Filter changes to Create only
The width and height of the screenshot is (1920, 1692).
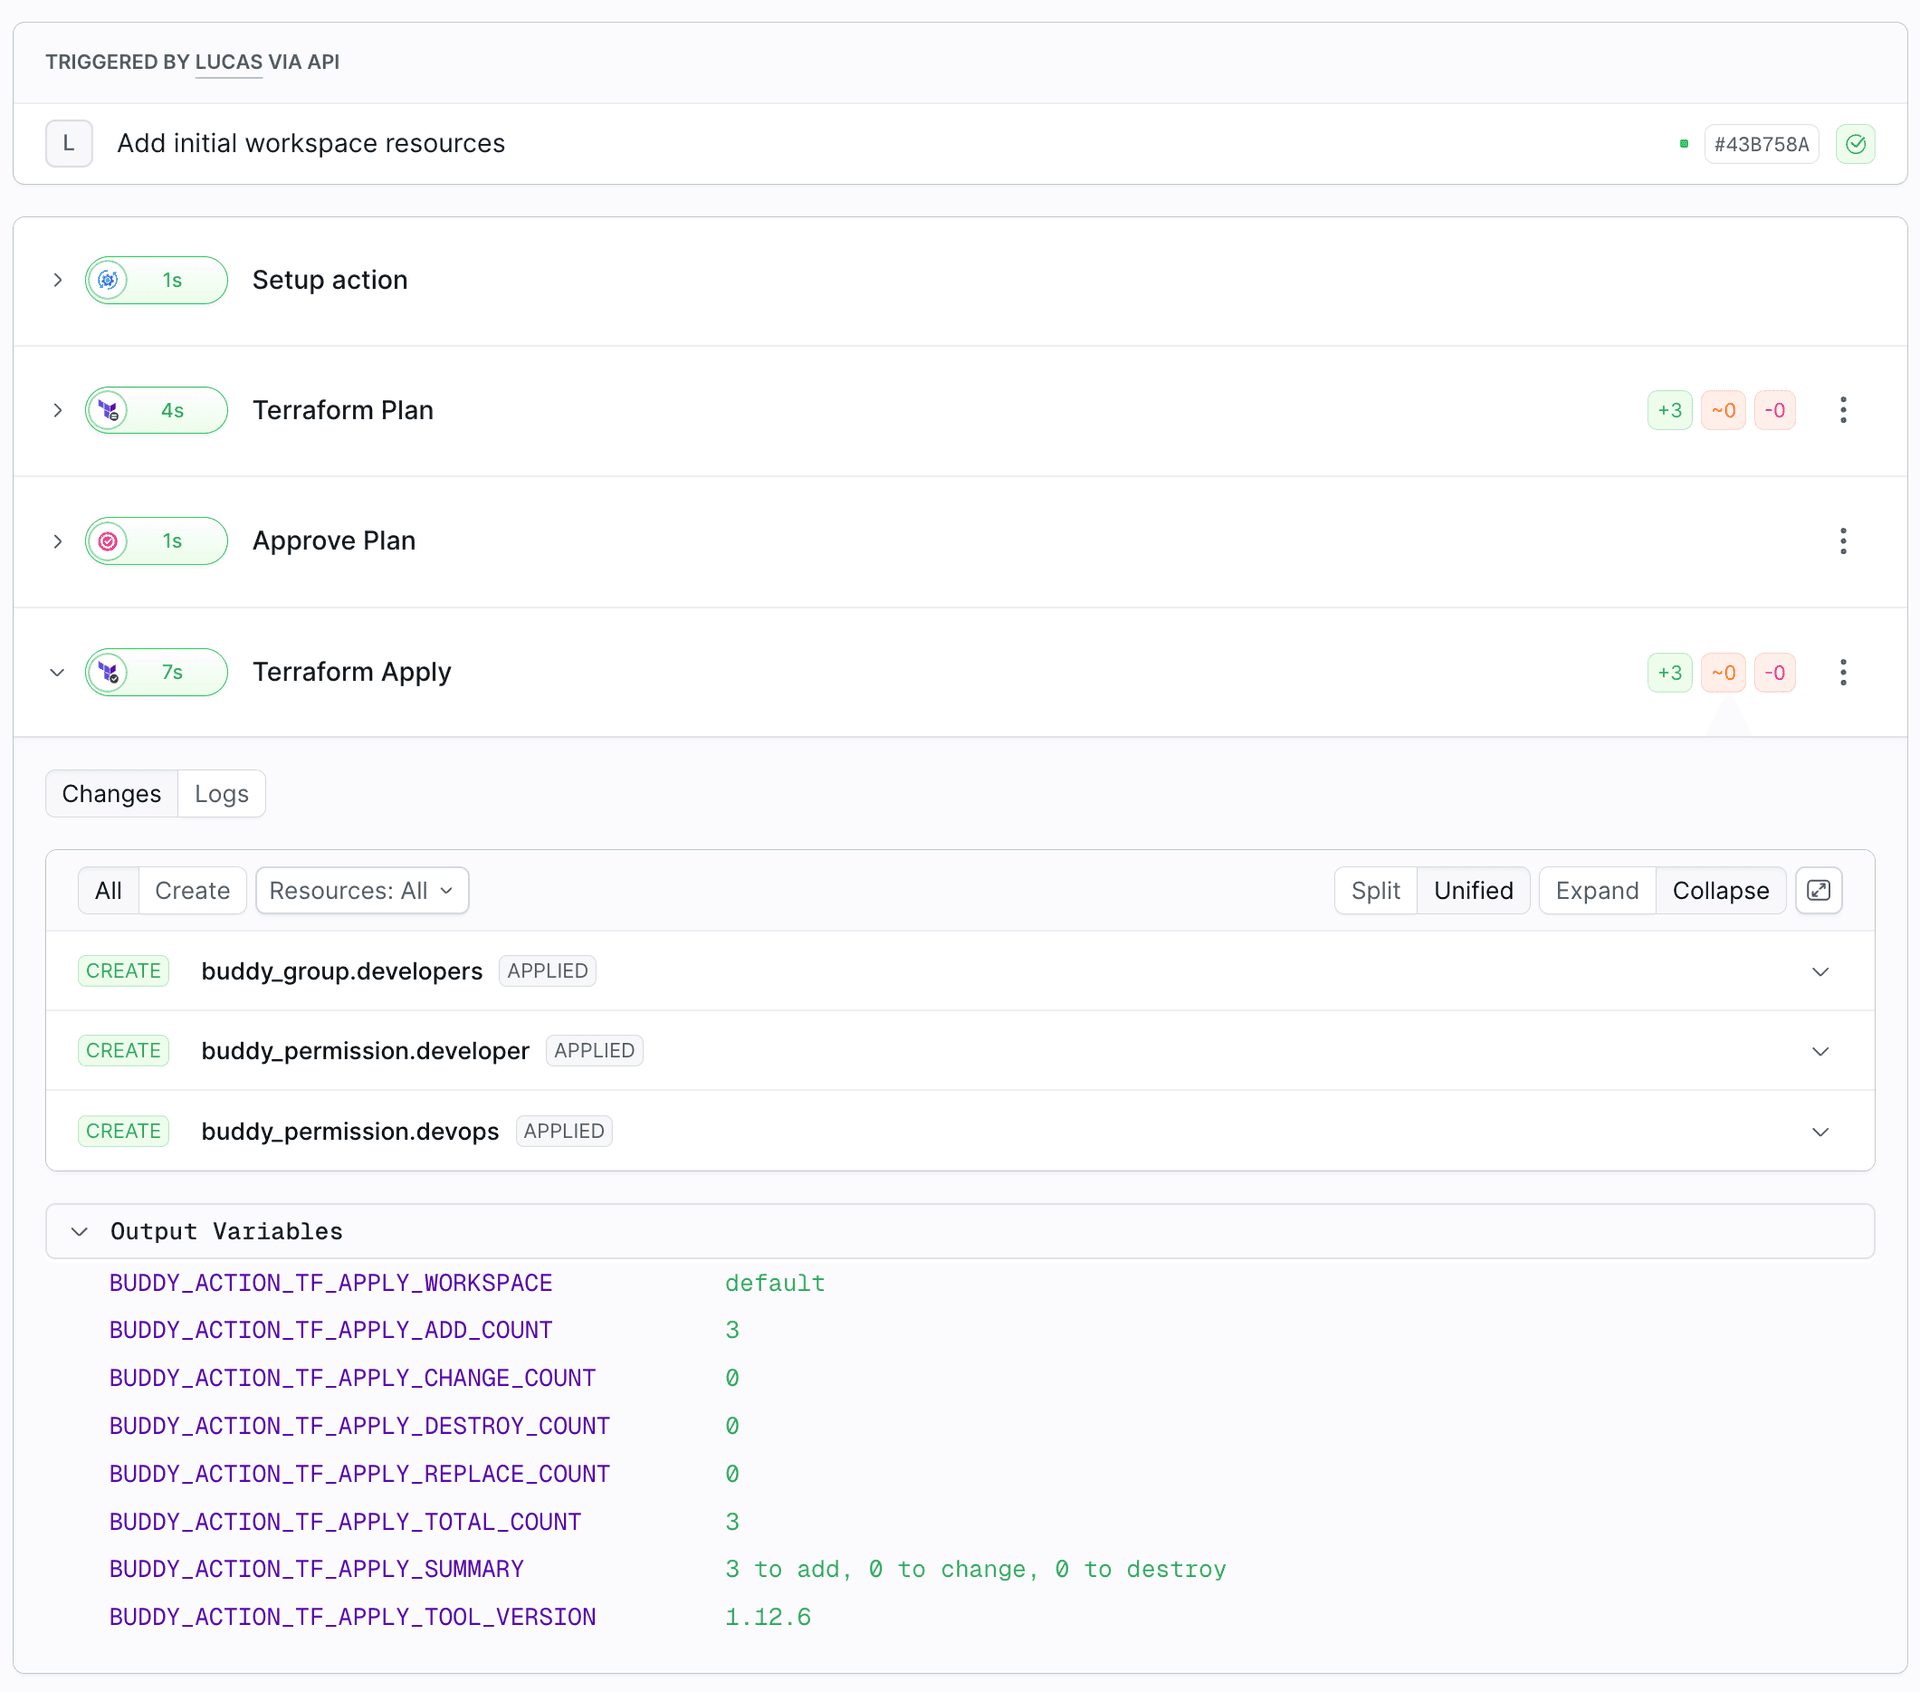(x=192, y=890)
